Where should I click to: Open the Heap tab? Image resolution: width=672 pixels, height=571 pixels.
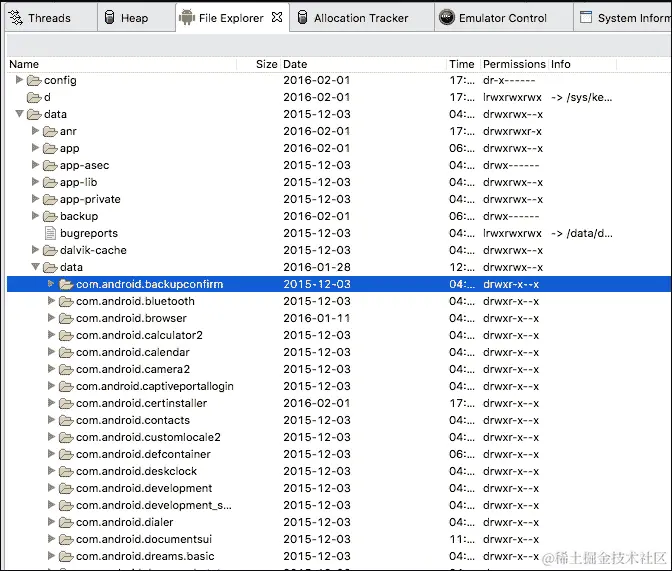136,18
